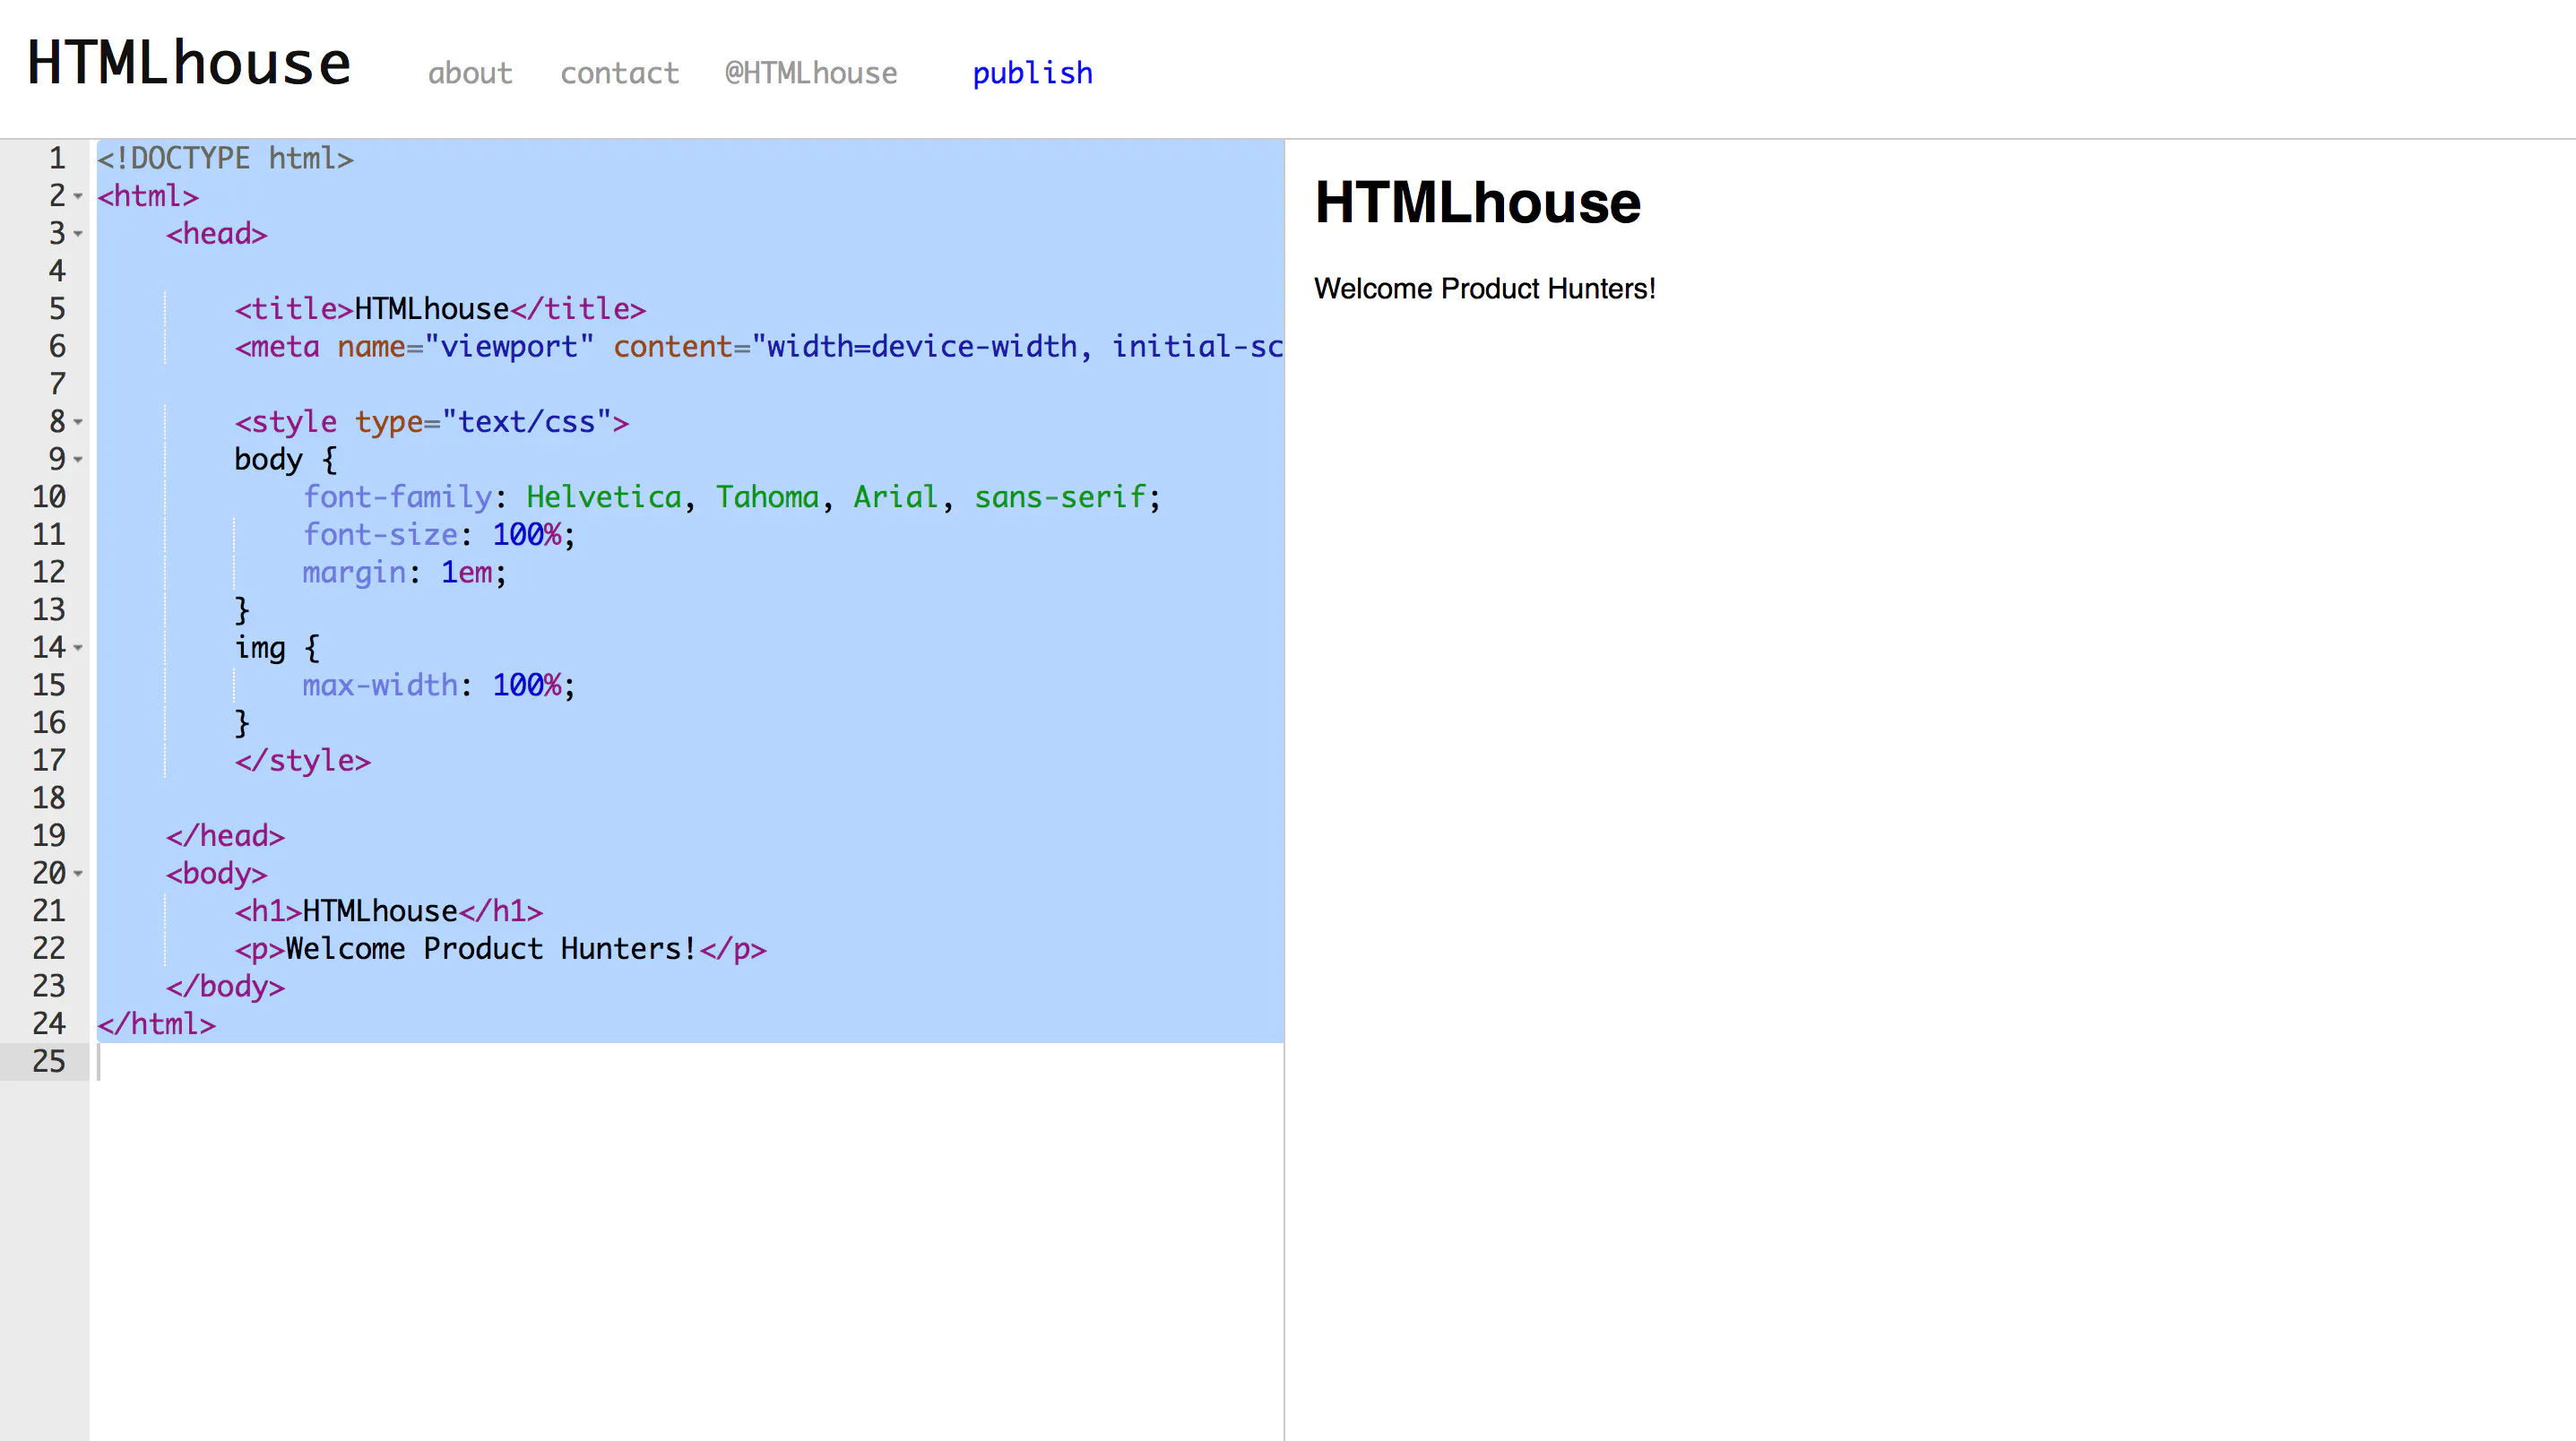Screen dimensions: 2576x1441
Task: Click the body { selector line
Action: 286,460
